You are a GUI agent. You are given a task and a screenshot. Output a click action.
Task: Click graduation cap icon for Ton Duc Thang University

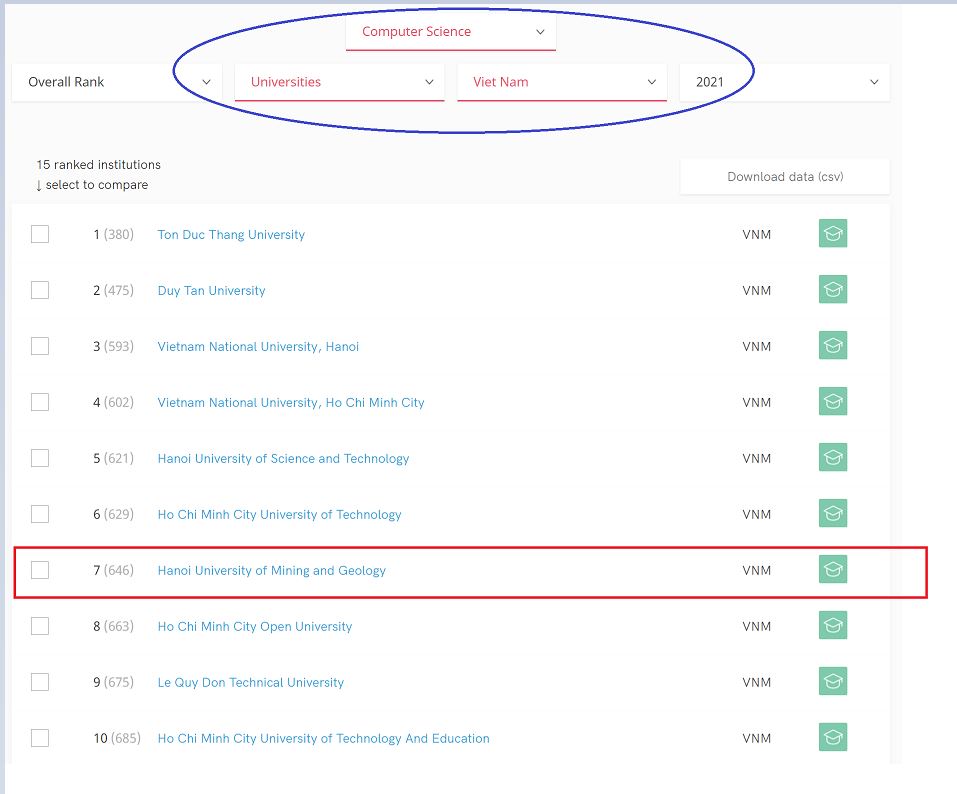832,234
